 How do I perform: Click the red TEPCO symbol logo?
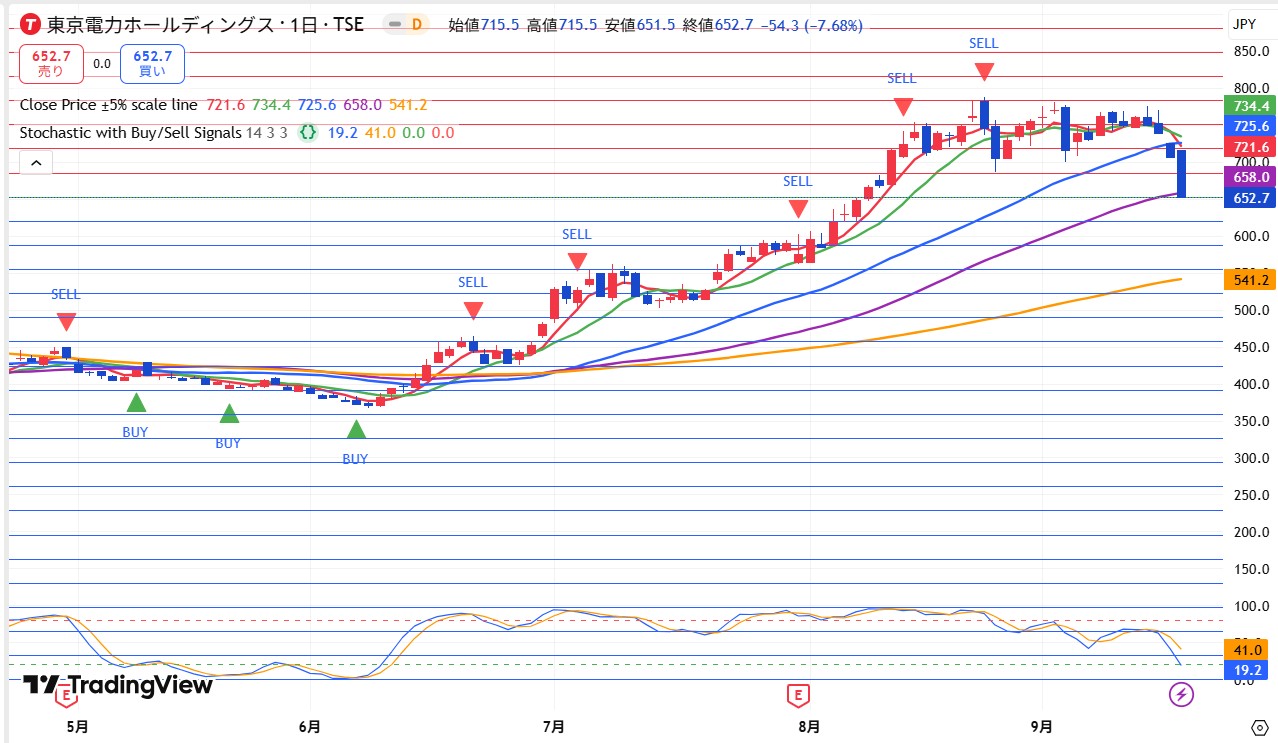point(31,25)
